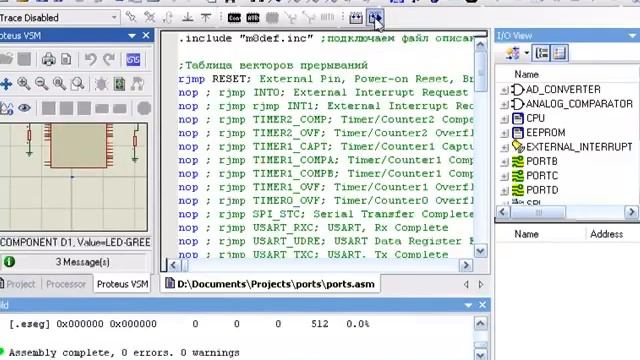The width and height of the screenshot is (640, 360).
Task: Toggle the eye visibility icon in Proteus VSM
Action: coord(24,108)
